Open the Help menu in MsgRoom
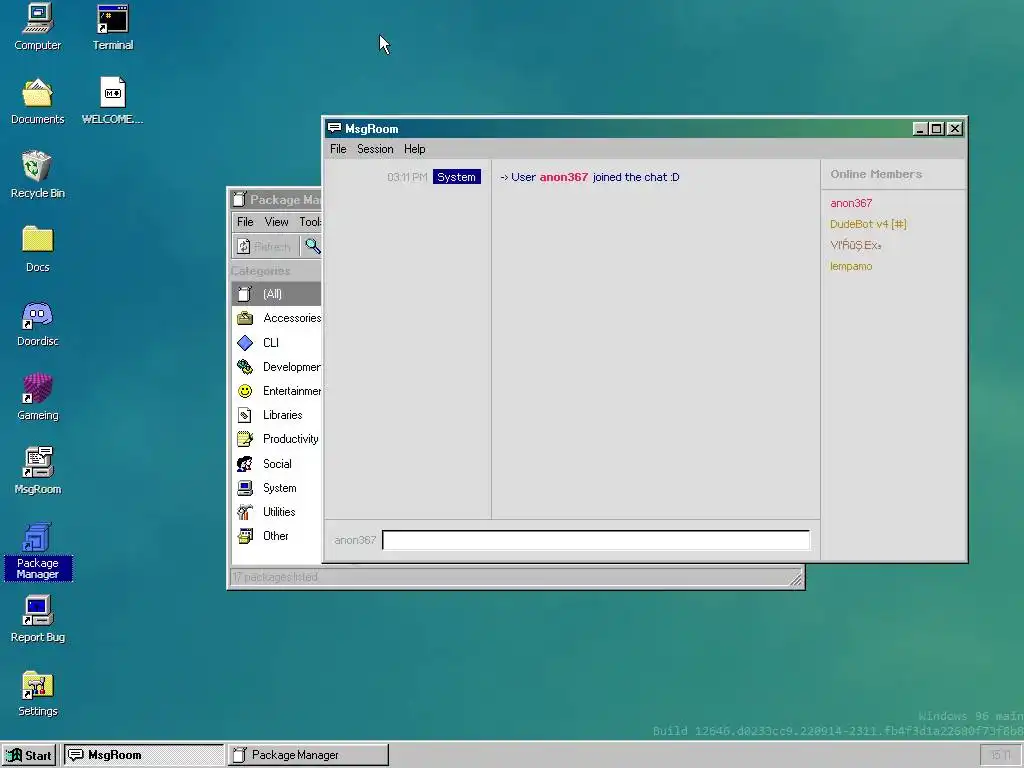1024x768 pixels. (x=414, y=149)
